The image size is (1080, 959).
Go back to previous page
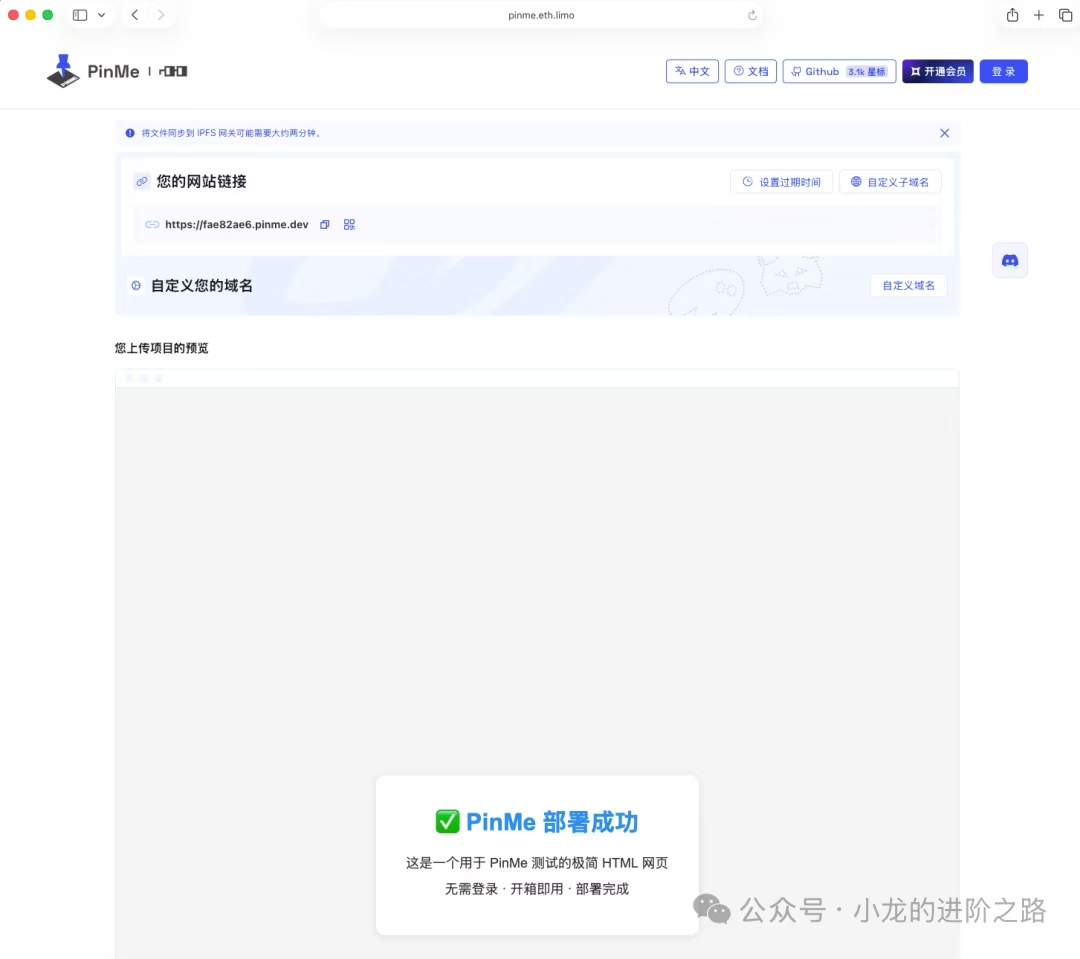(x=135, y=15)
